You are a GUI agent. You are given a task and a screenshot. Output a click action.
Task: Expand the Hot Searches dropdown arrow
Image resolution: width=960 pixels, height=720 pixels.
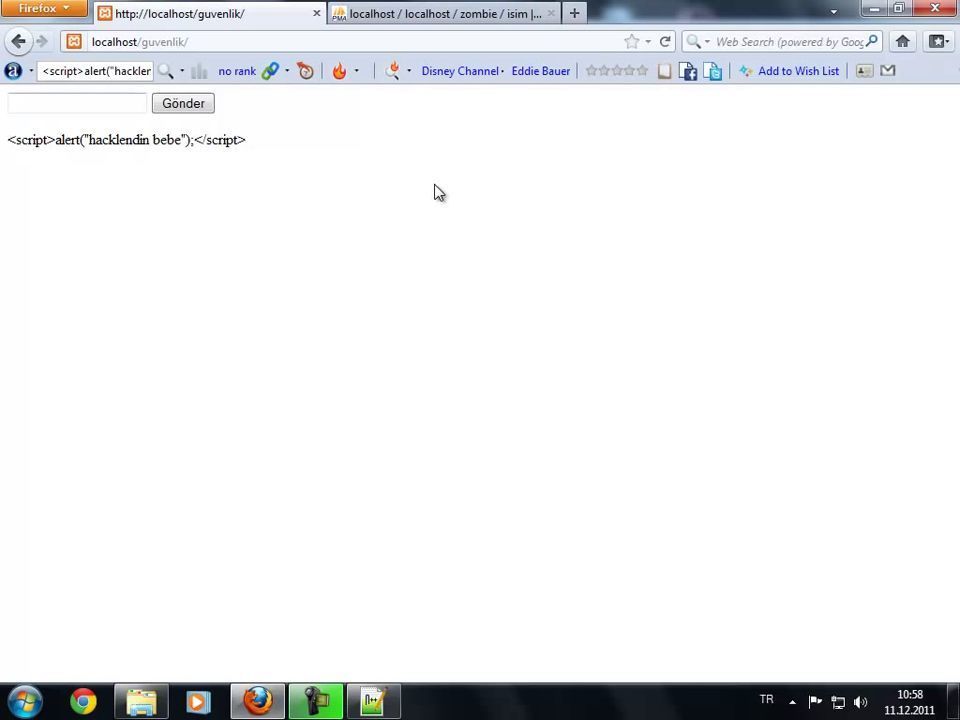click(409, 71)
